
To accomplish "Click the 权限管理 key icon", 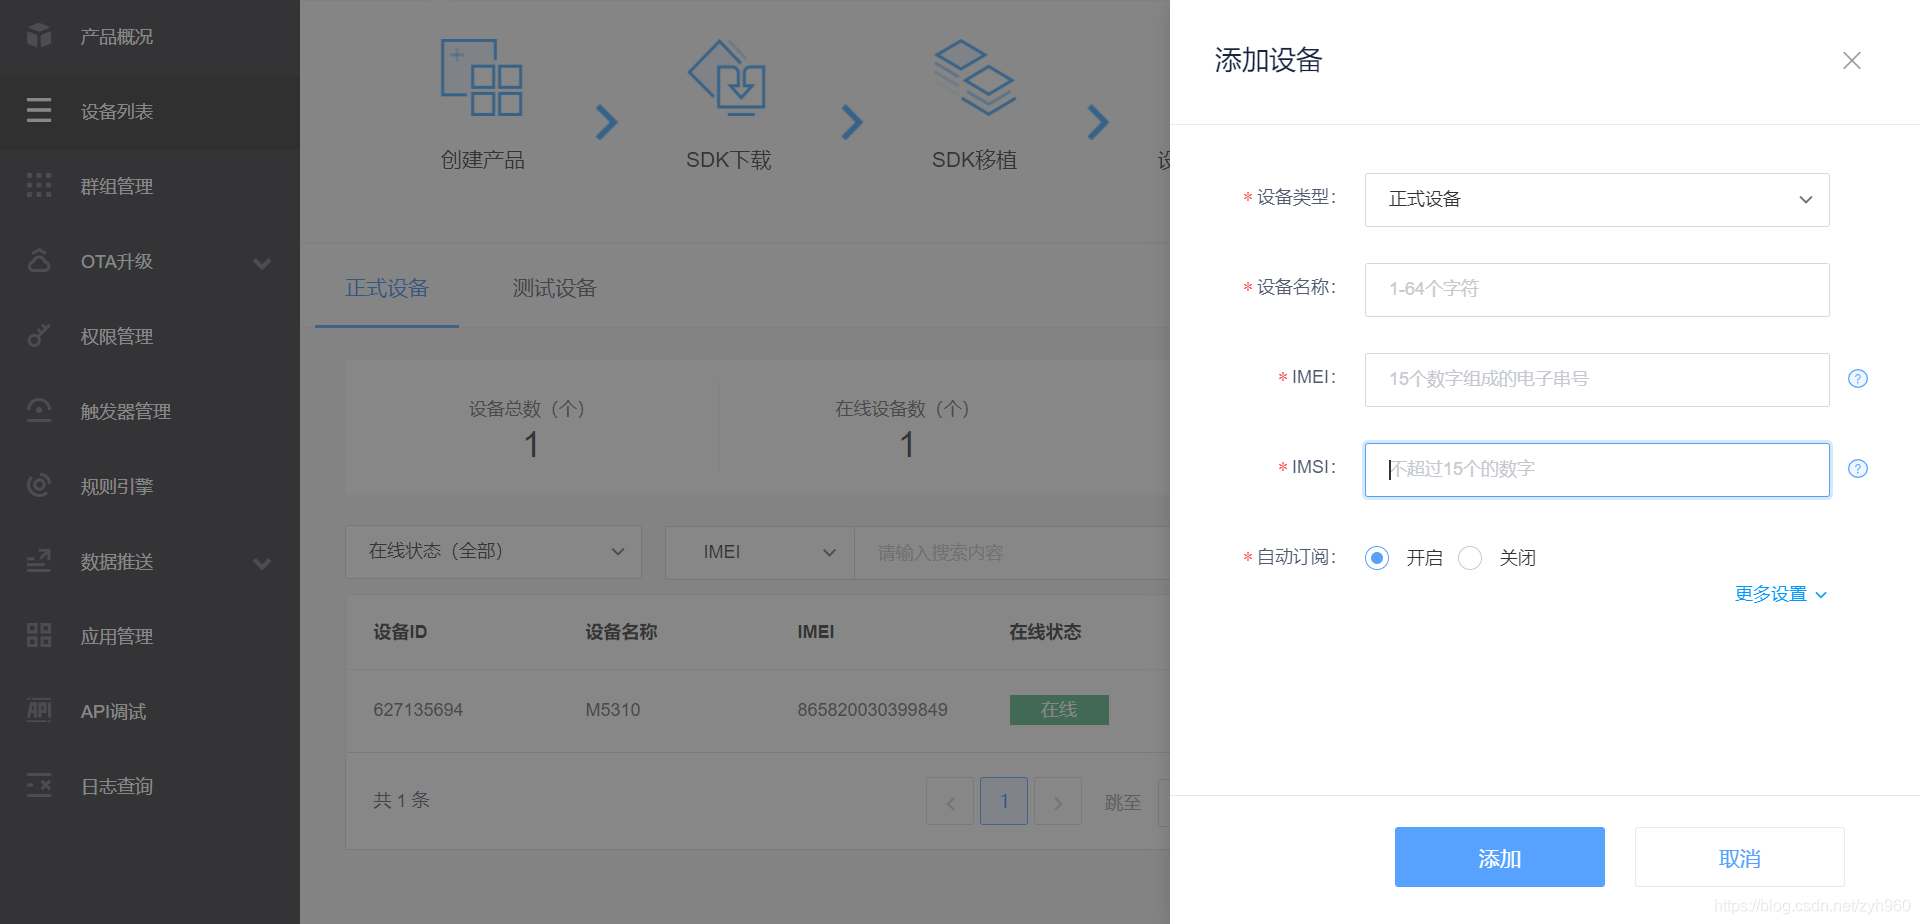I will tap(39, 336).
